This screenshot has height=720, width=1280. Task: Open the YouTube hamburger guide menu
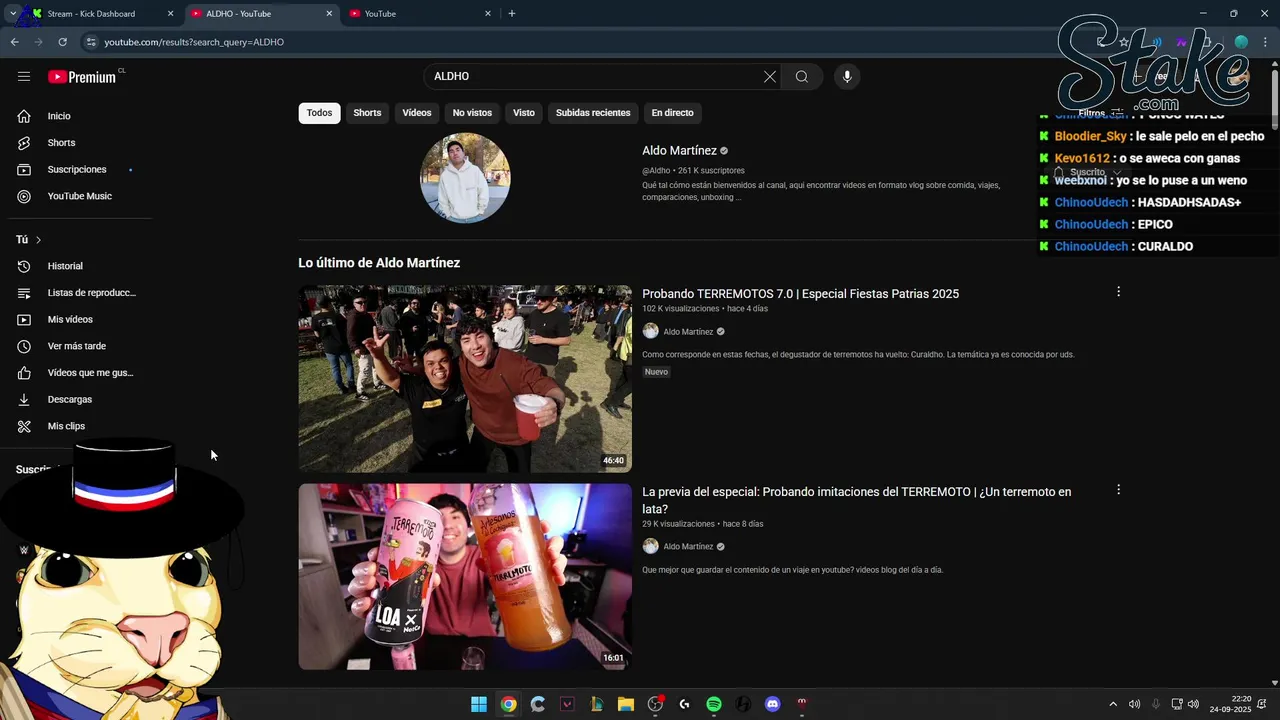tap(24, 76)
